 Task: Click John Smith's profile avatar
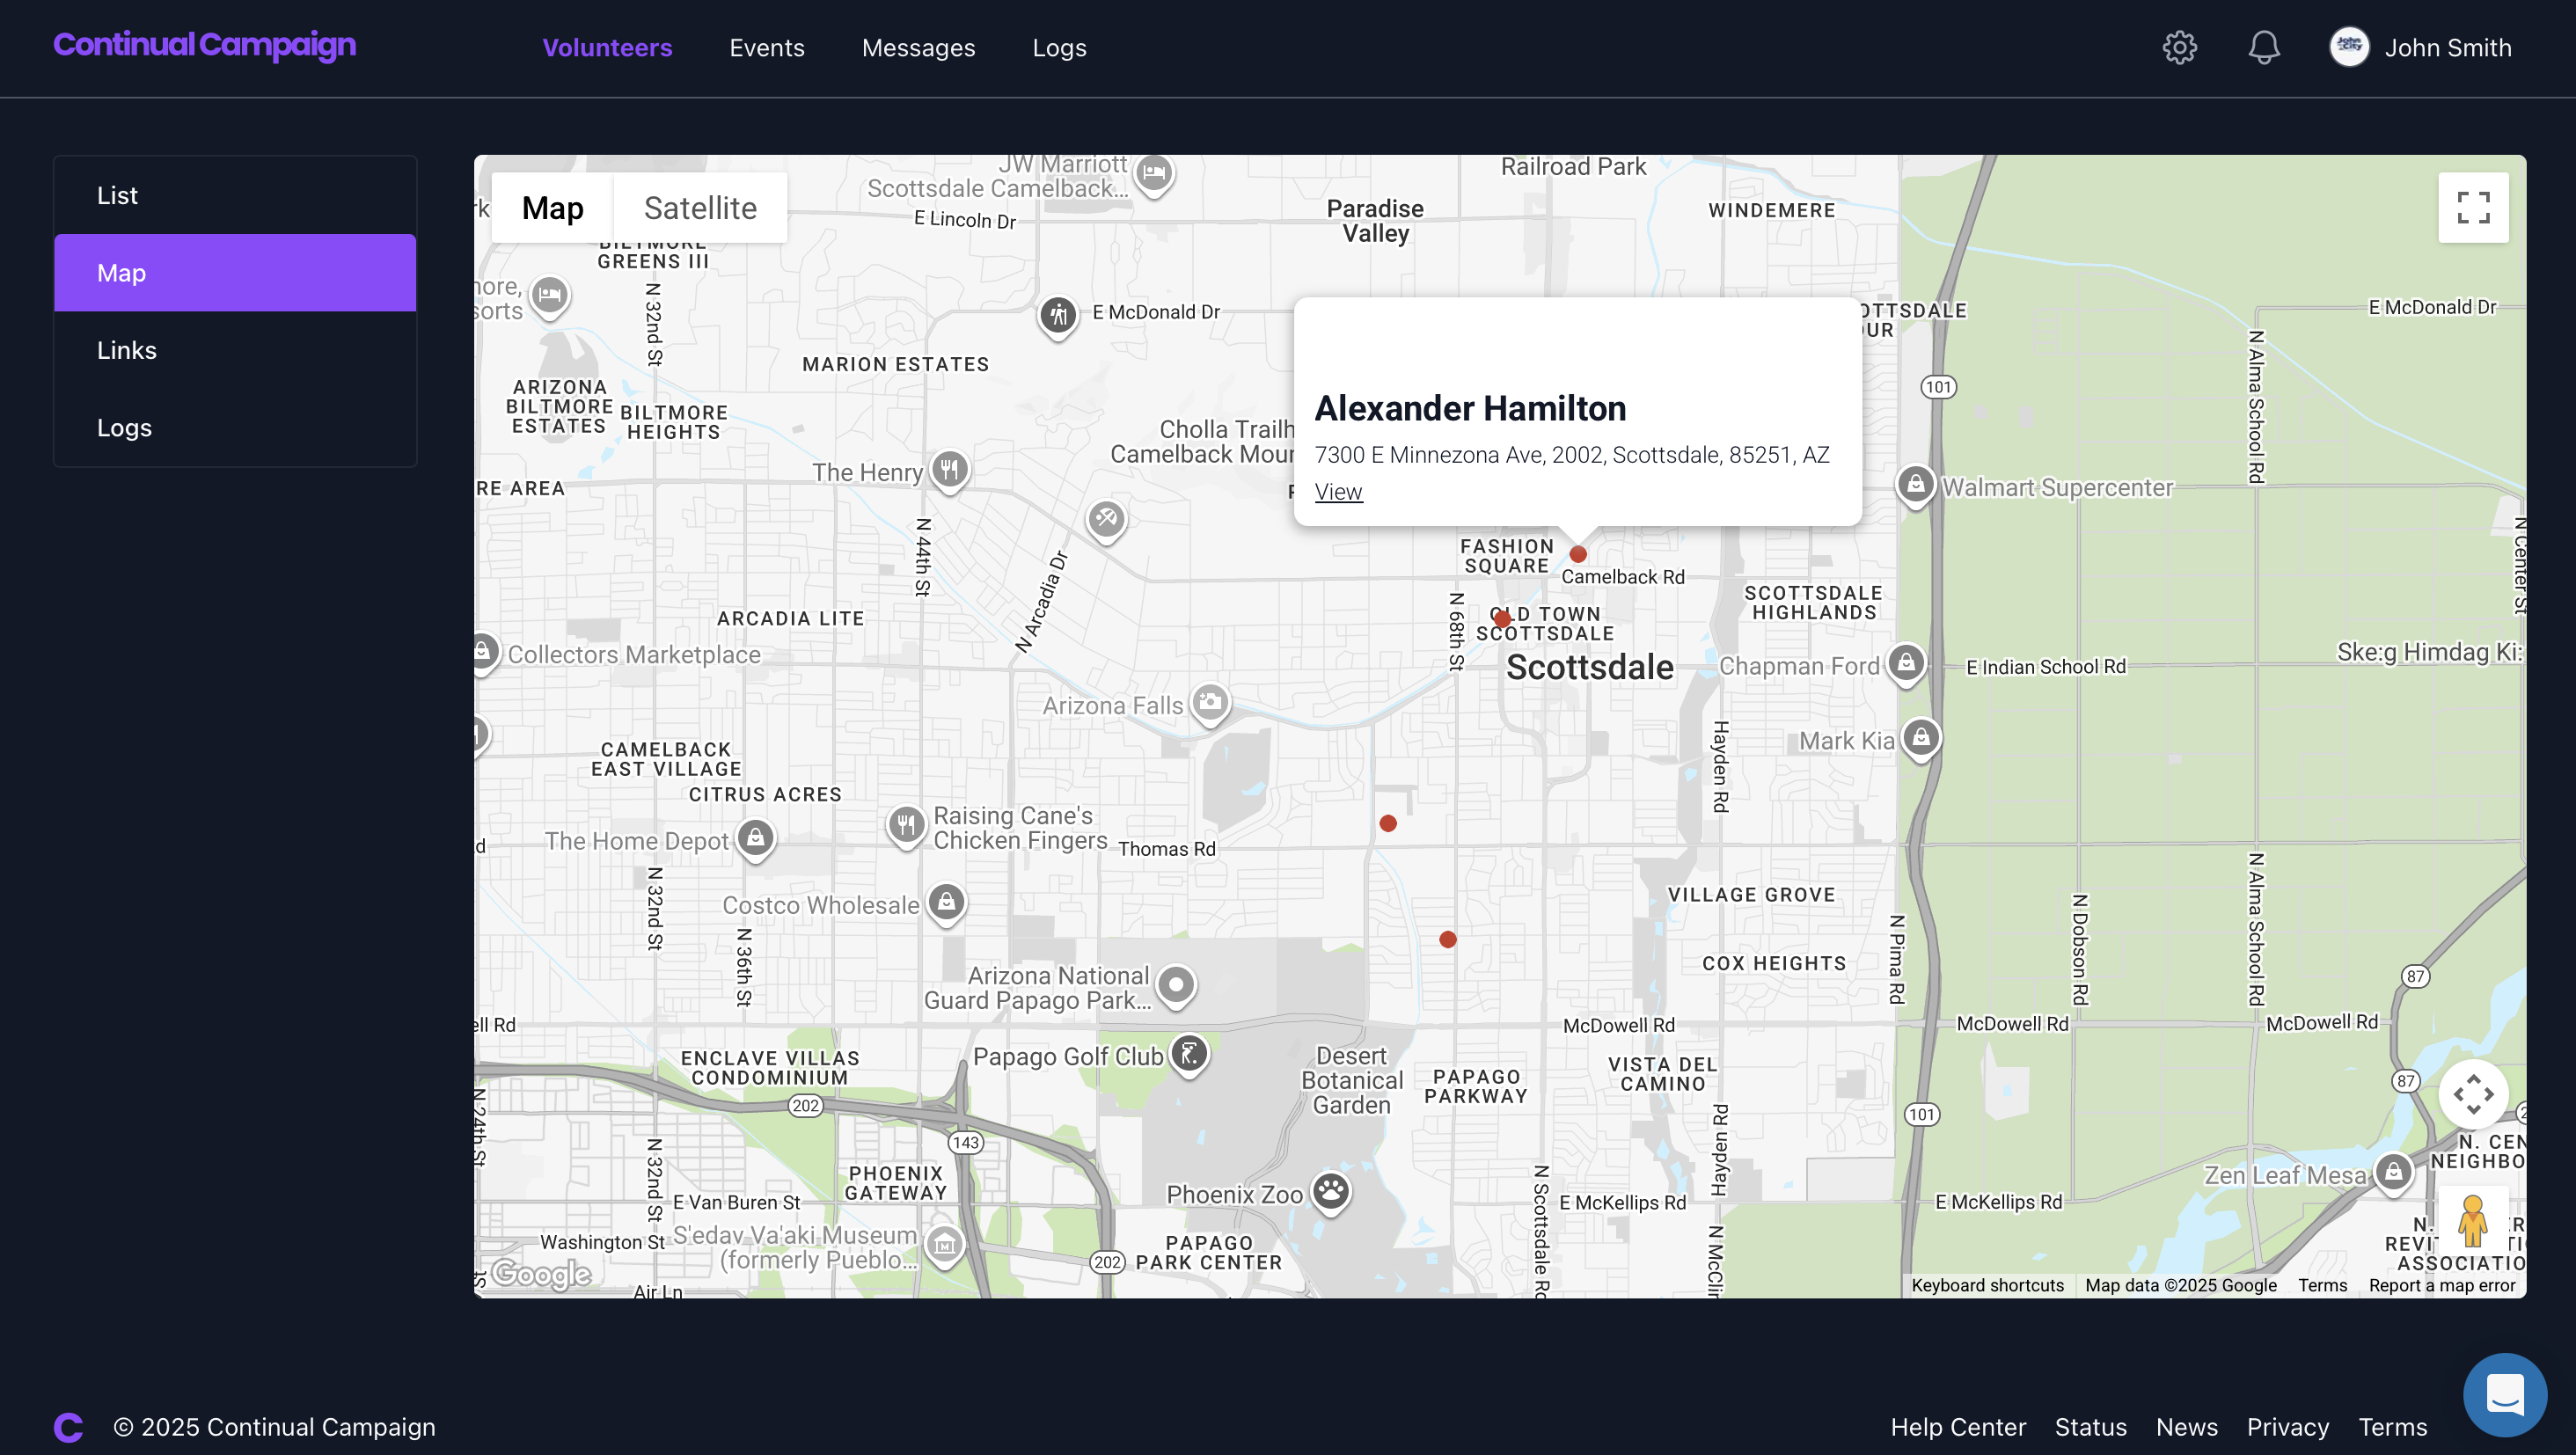(x=2348, y=47)
